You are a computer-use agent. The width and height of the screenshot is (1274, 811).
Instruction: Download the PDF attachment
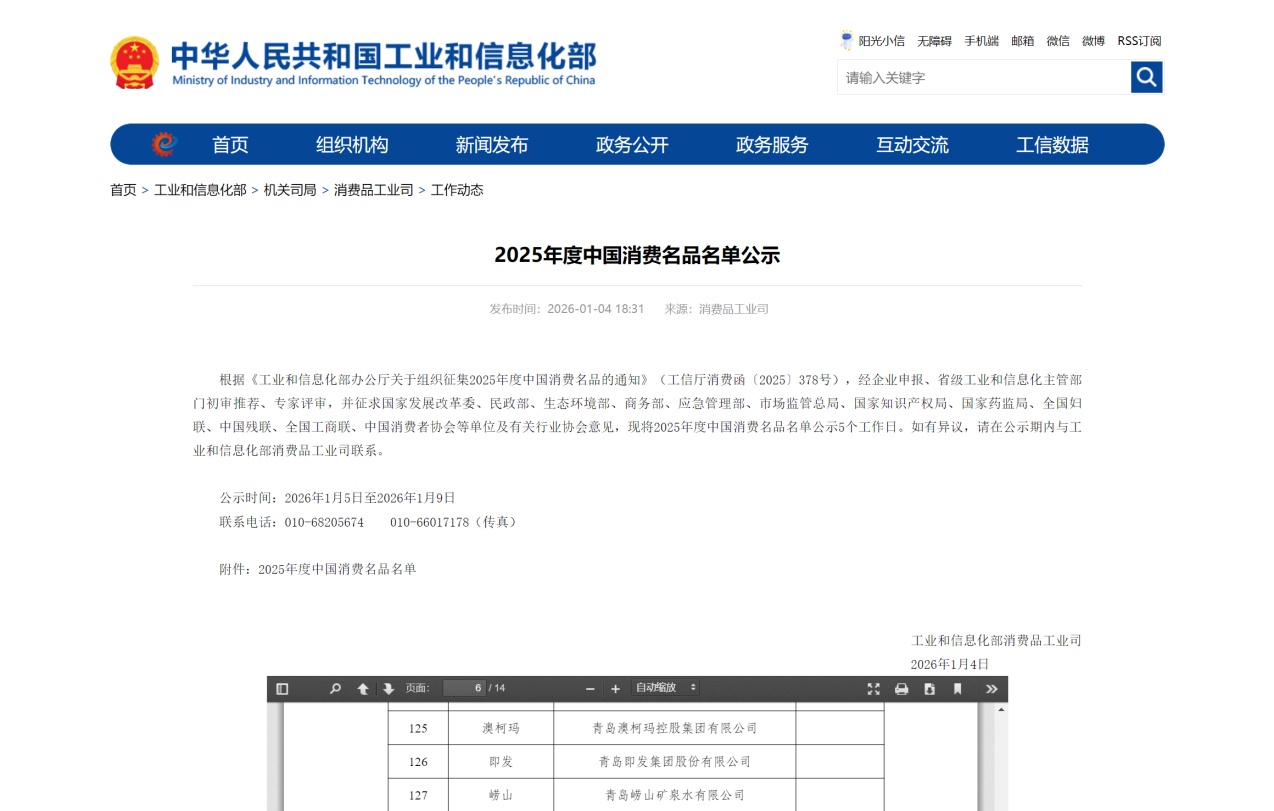click(x=928, y=688)
